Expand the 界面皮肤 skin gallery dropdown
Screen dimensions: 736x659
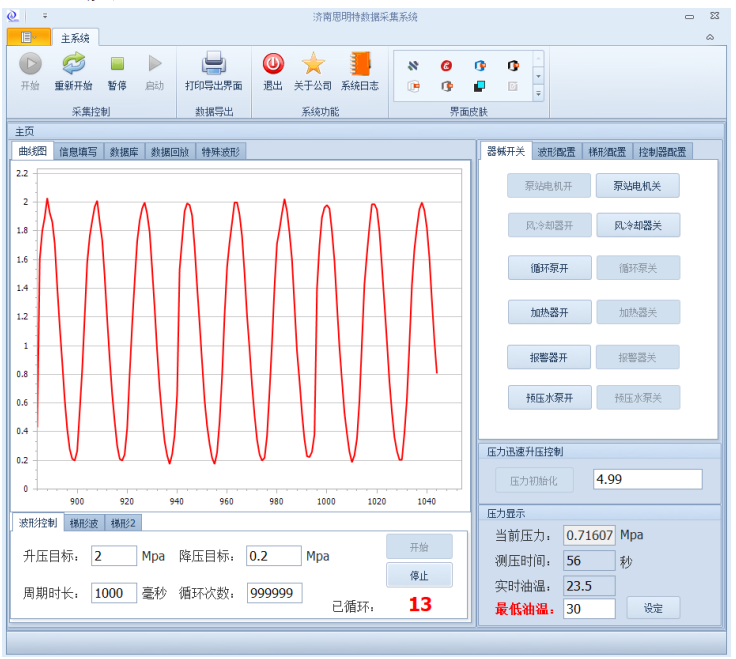[538, 93]
